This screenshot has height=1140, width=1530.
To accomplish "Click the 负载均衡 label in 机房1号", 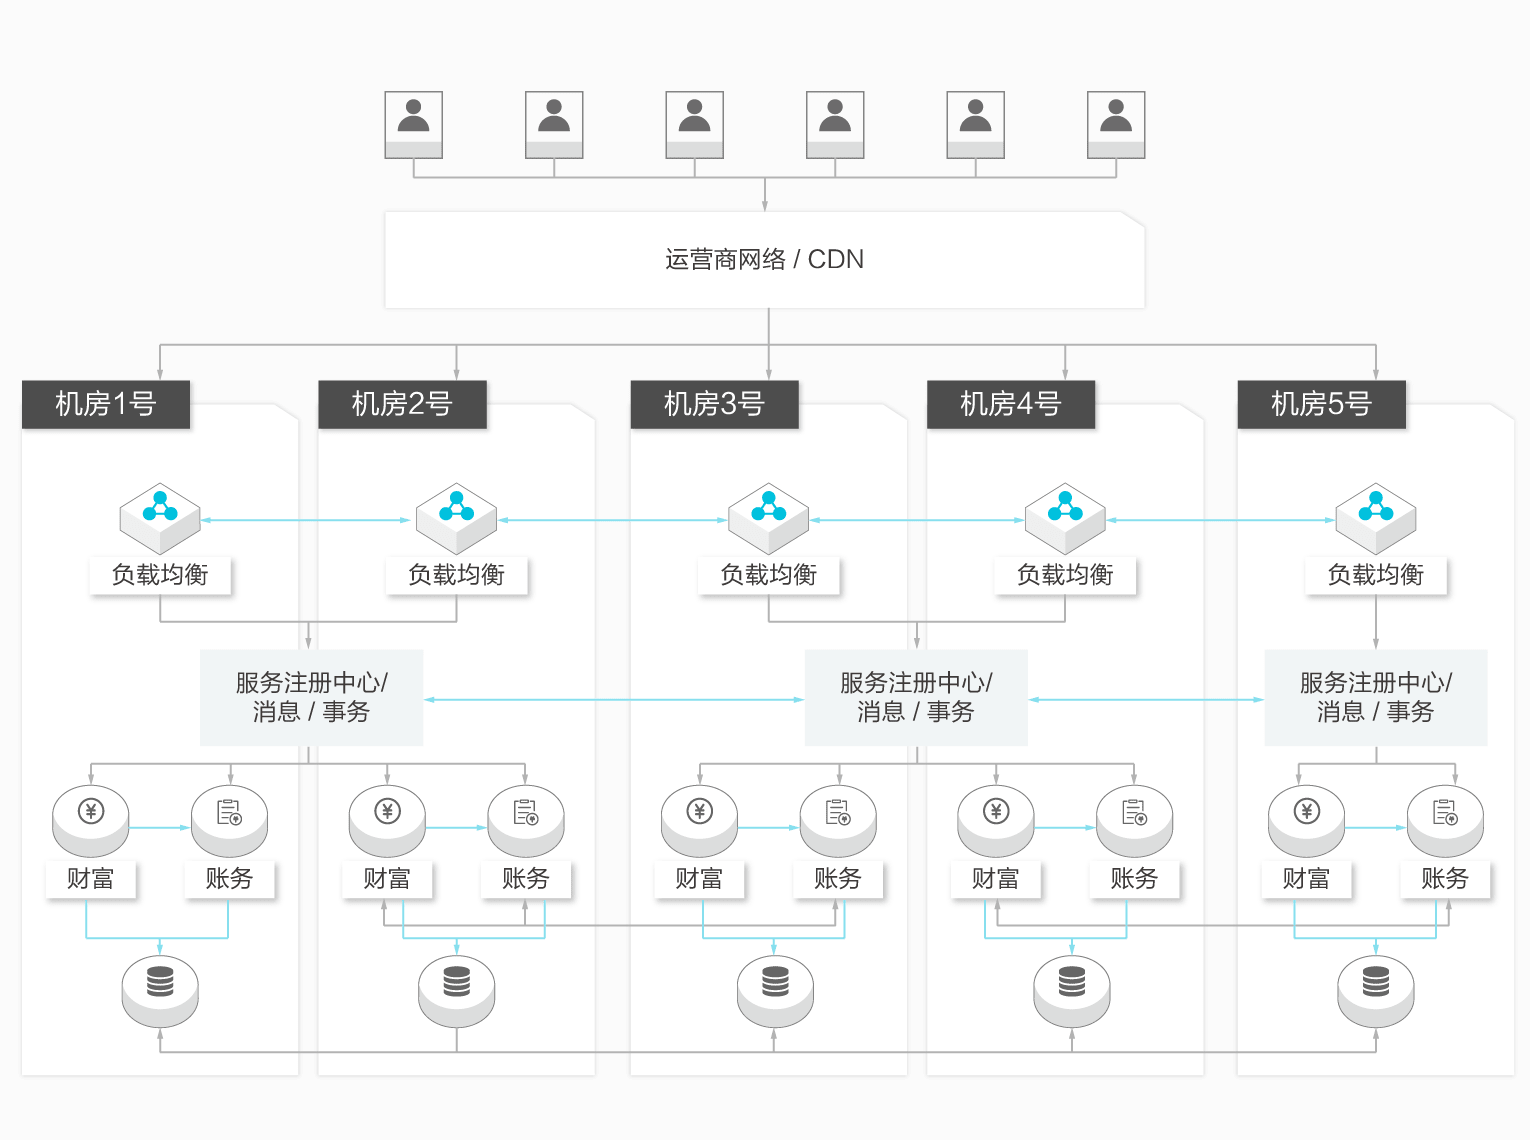I will [x=160, y=575].
